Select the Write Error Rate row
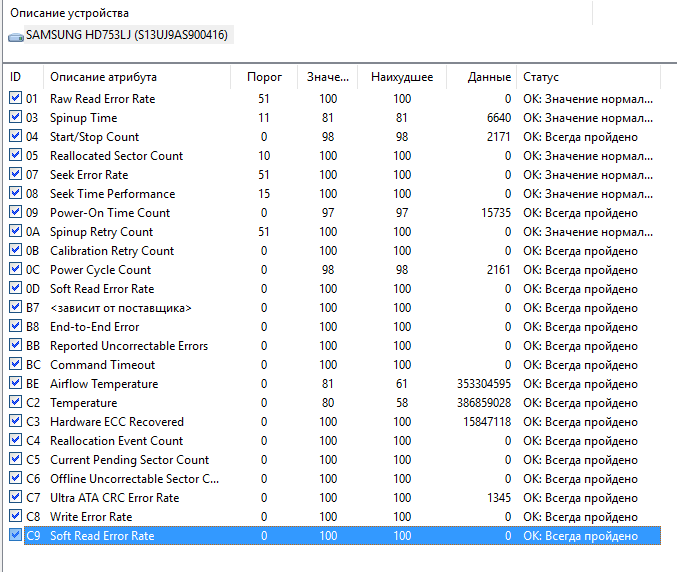This screenshot has width=677, height=572. coord(342,517)
